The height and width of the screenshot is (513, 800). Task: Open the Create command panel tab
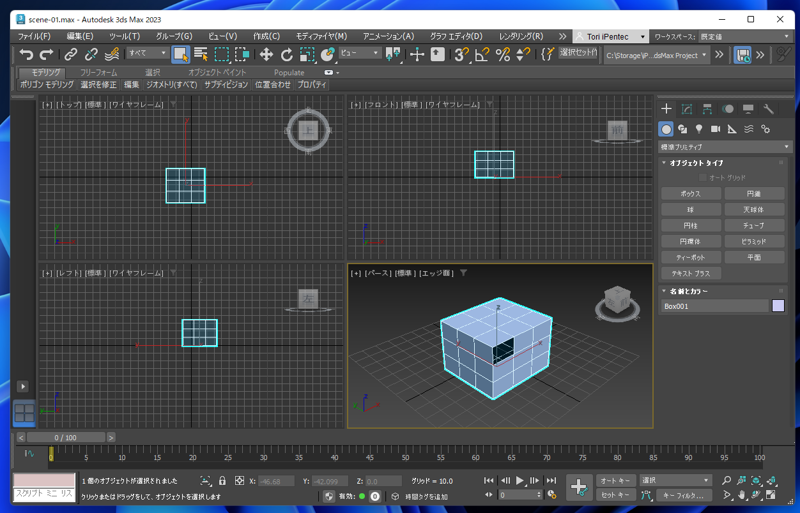[666, 109]
